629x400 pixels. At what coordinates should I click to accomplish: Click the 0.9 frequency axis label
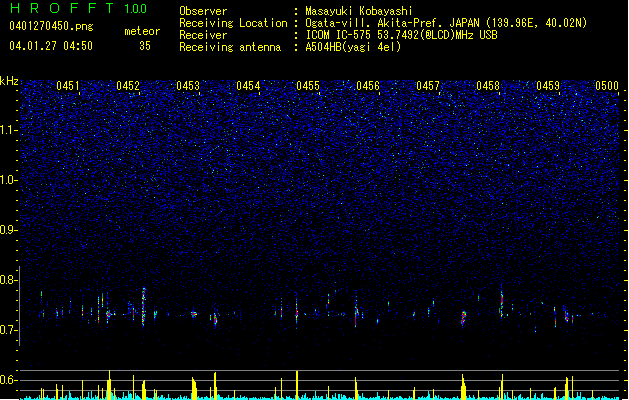click(x=8, y=230)
